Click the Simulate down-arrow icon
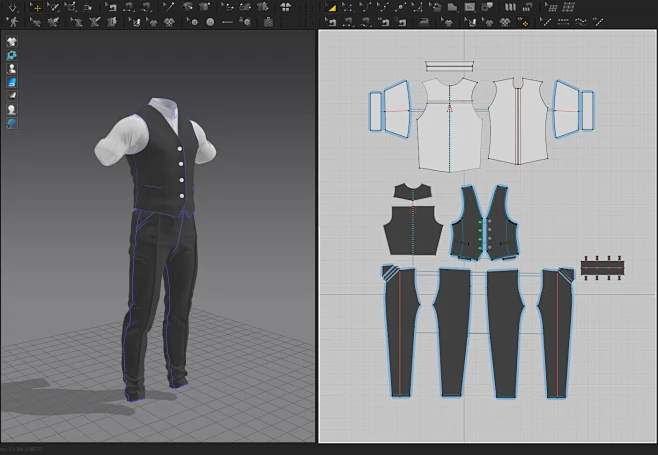Viewport: 658px width, 455px height. click(x=12, y=7)
